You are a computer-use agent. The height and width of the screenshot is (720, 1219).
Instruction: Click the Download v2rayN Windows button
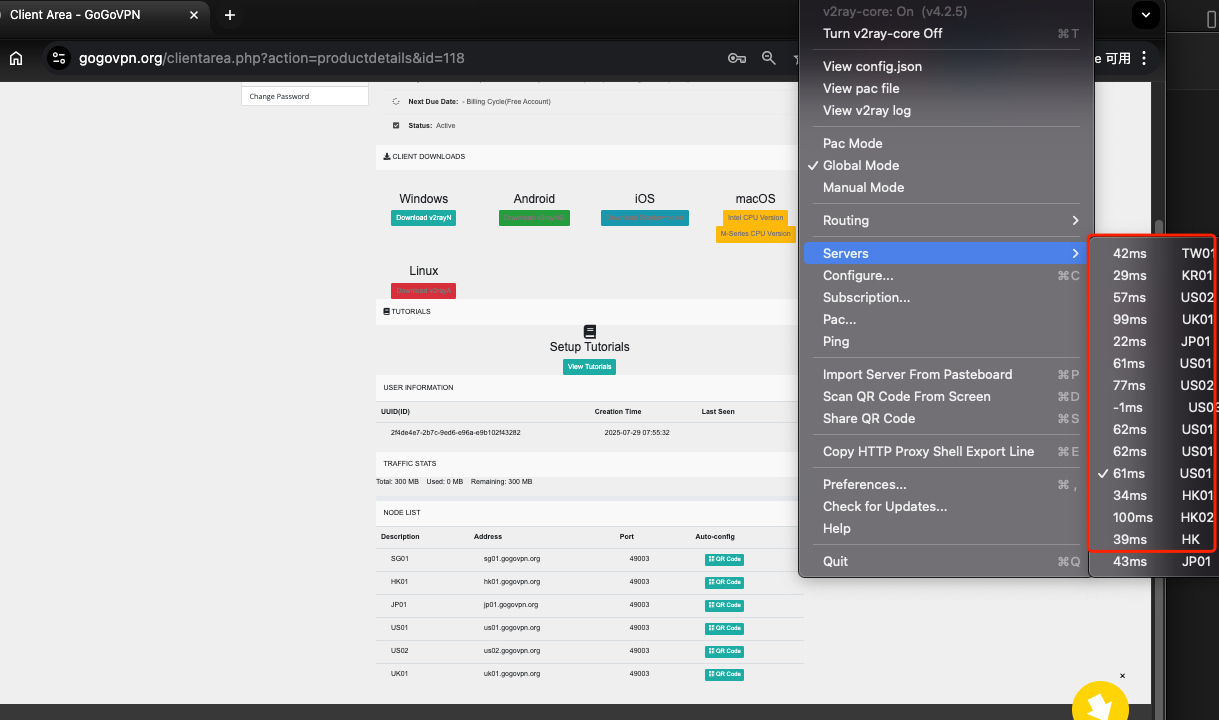(423, 218)
